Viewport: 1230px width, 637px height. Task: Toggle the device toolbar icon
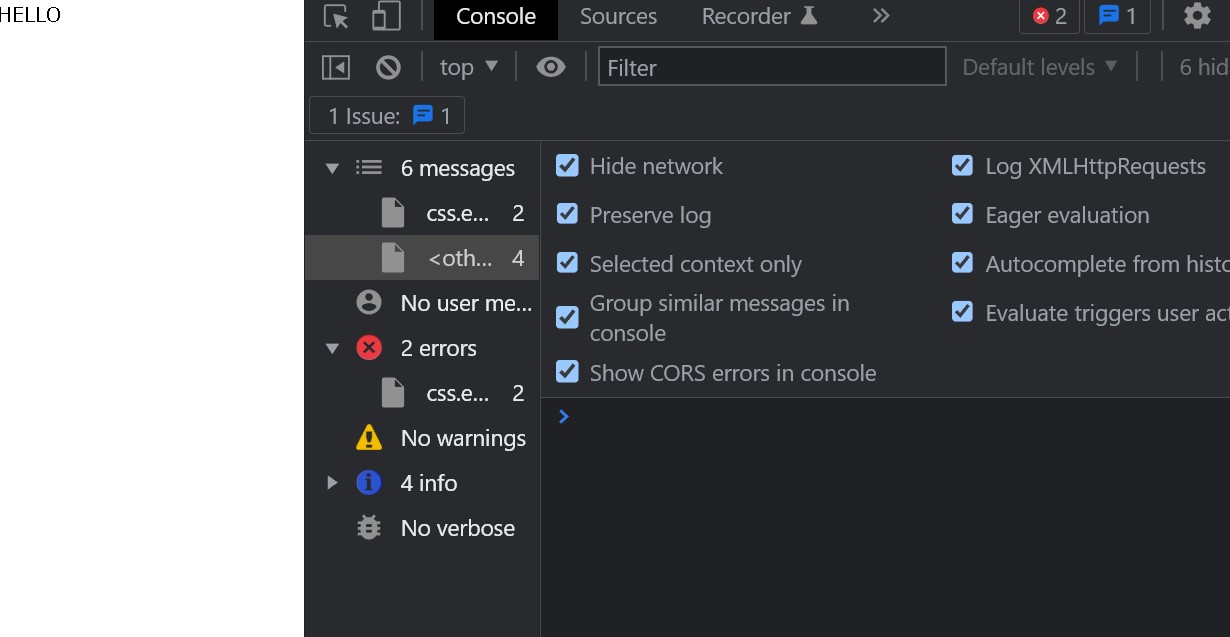click(386, 17)
